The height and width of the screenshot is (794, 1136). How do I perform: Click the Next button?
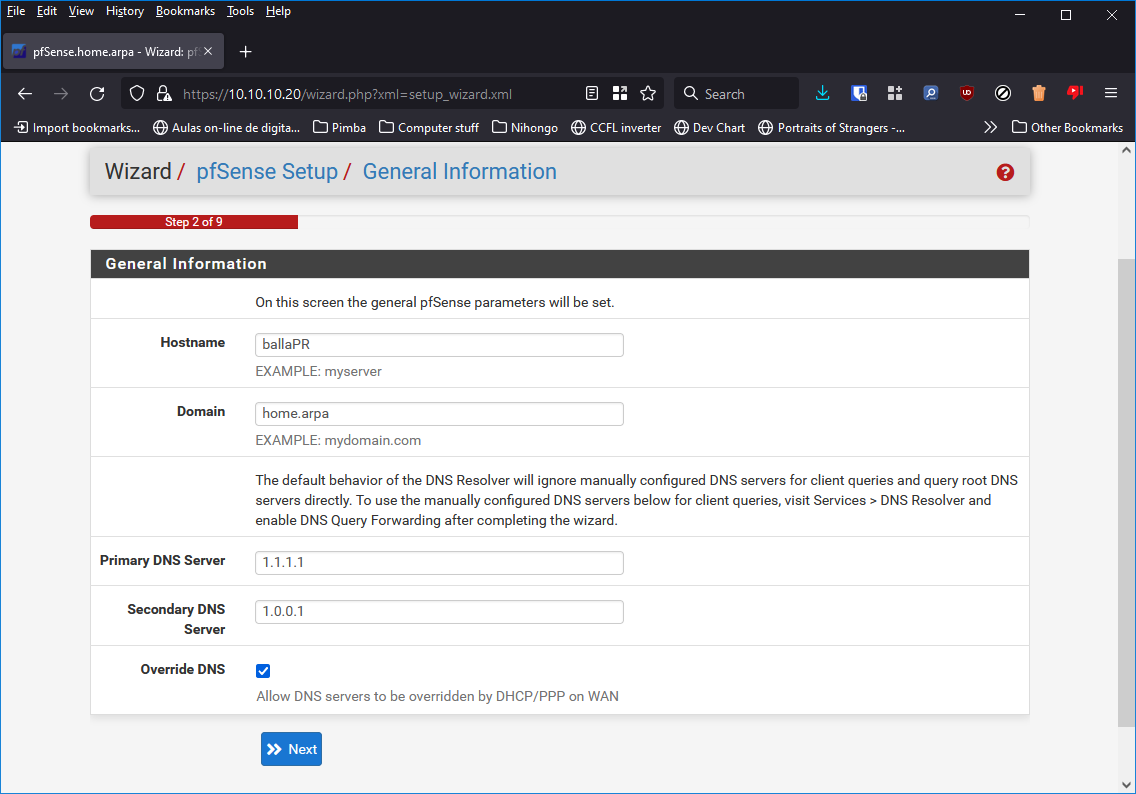click(x=291, y=749)
